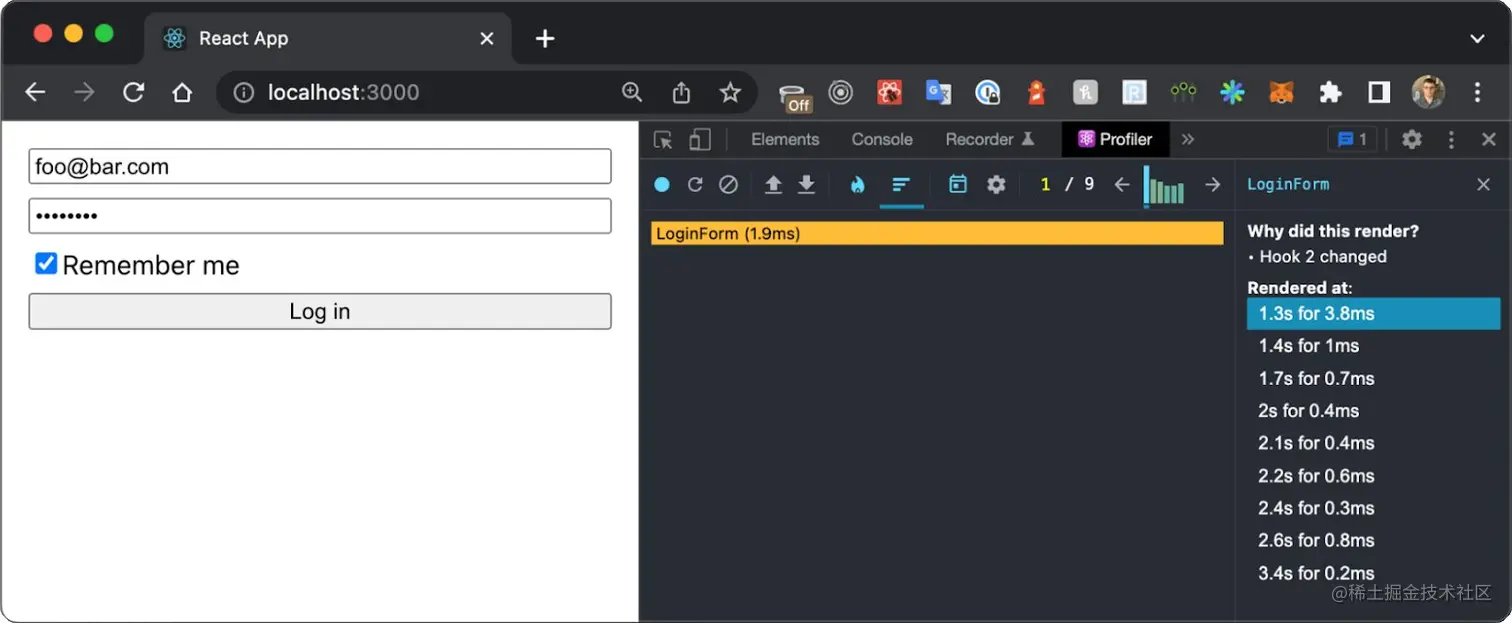
Task: Toggle the browser side panel
Action: (1379, 93)
